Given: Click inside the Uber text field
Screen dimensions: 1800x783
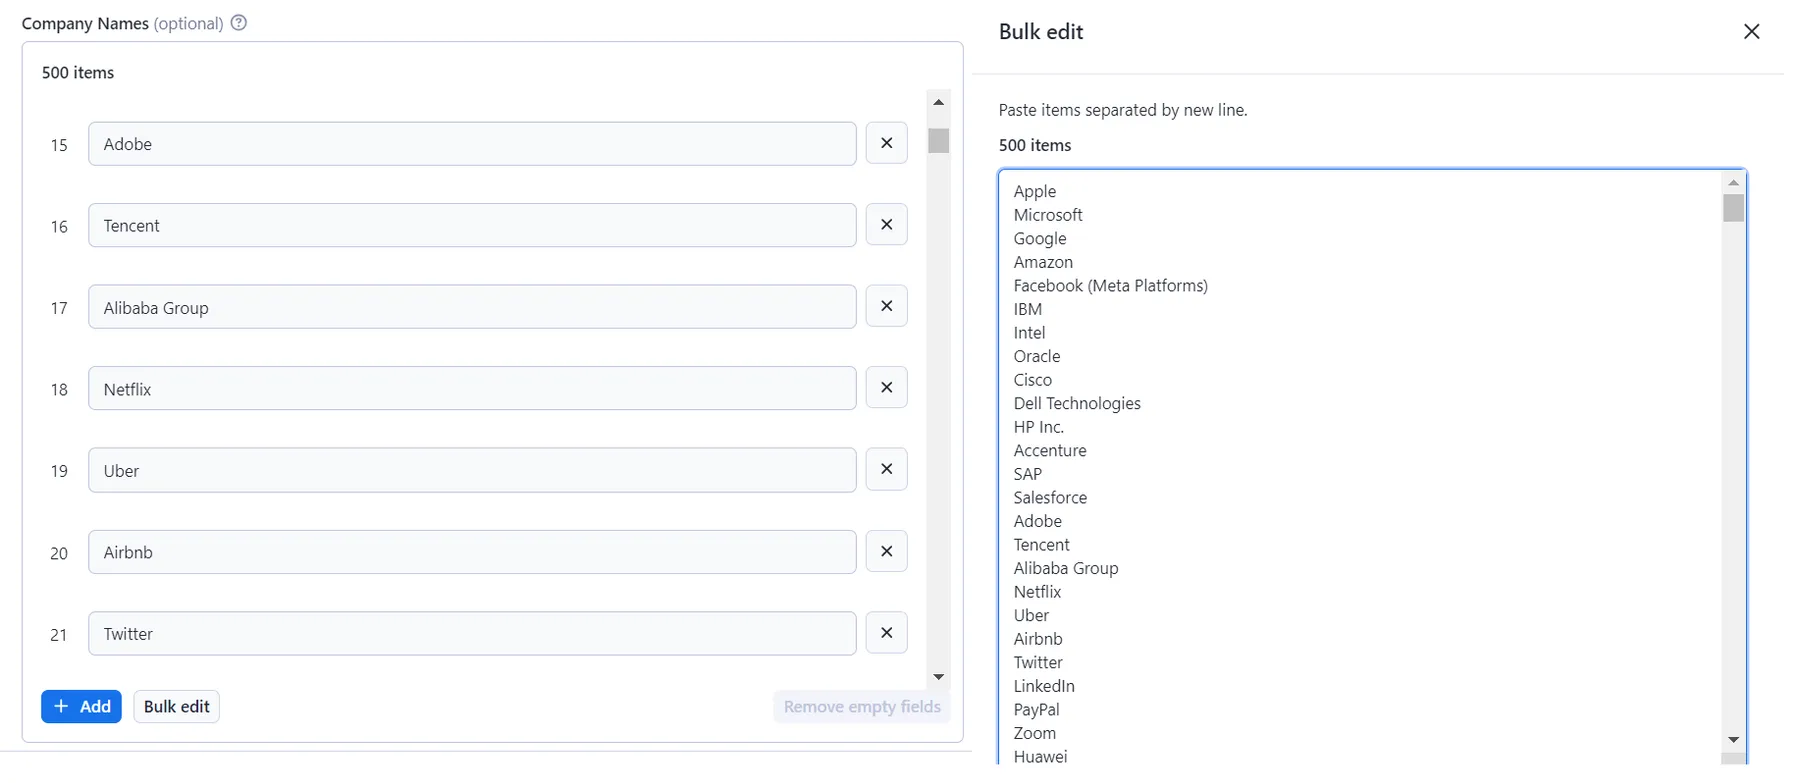Looking at the screenshot, I should coord(472,470).
